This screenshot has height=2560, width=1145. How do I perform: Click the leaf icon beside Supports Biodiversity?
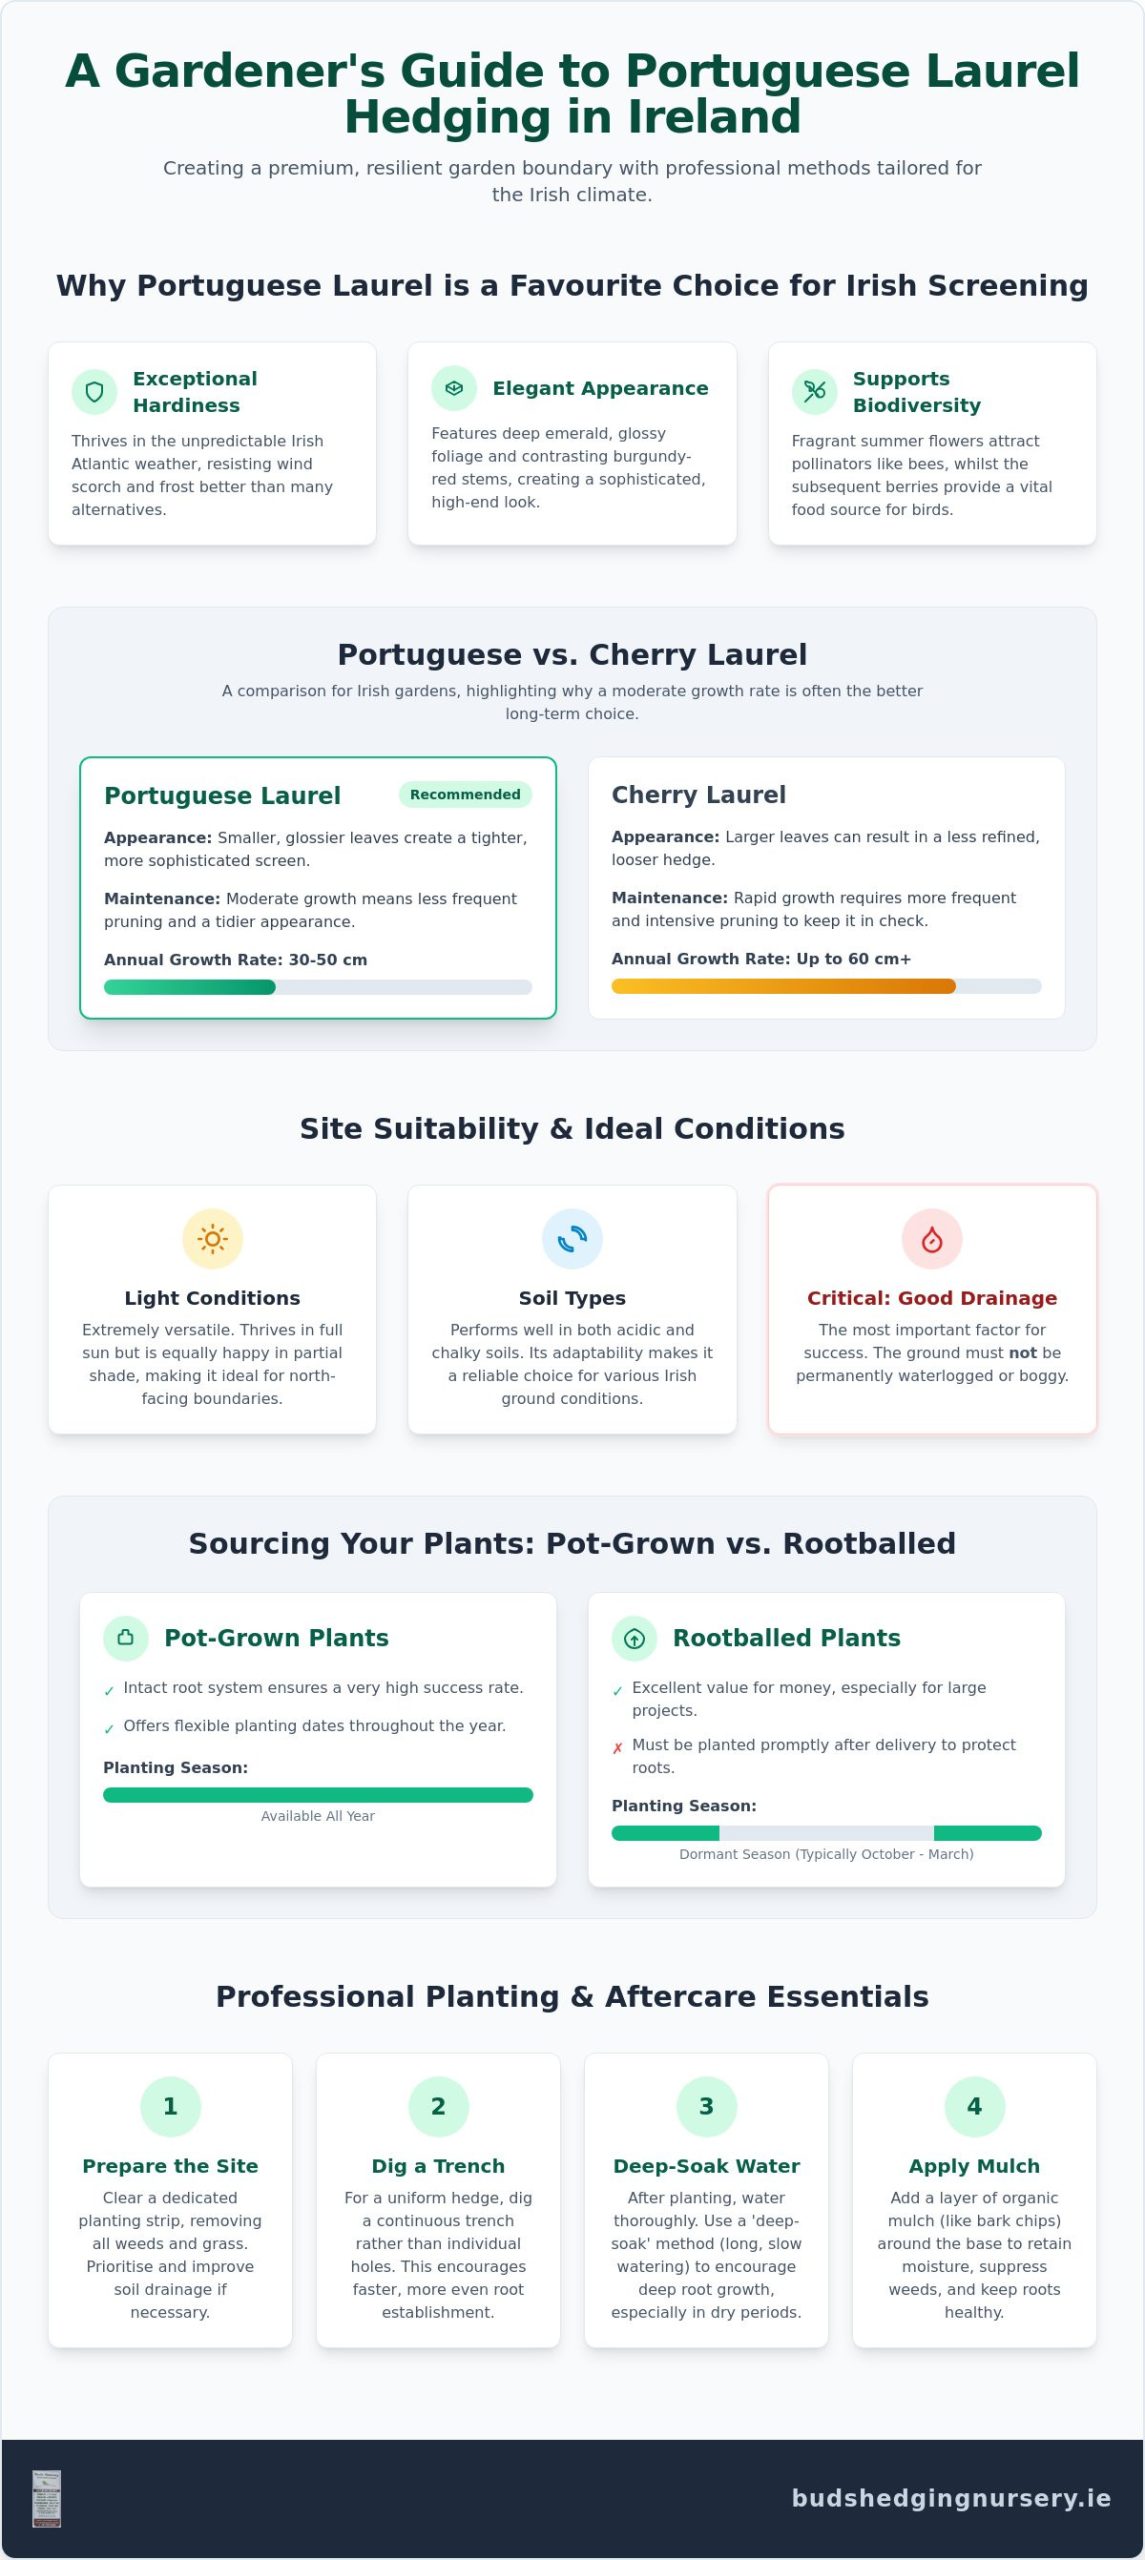(x=814, y=391)
